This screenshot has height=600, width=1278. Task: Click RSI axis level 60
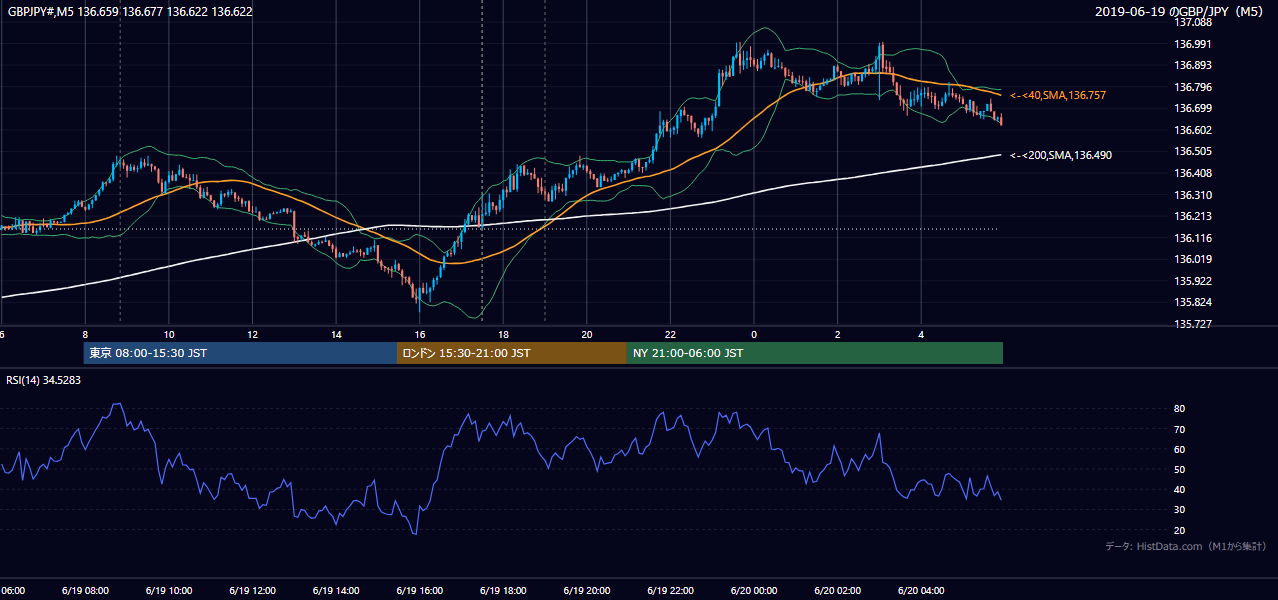tap(1180, 449)
